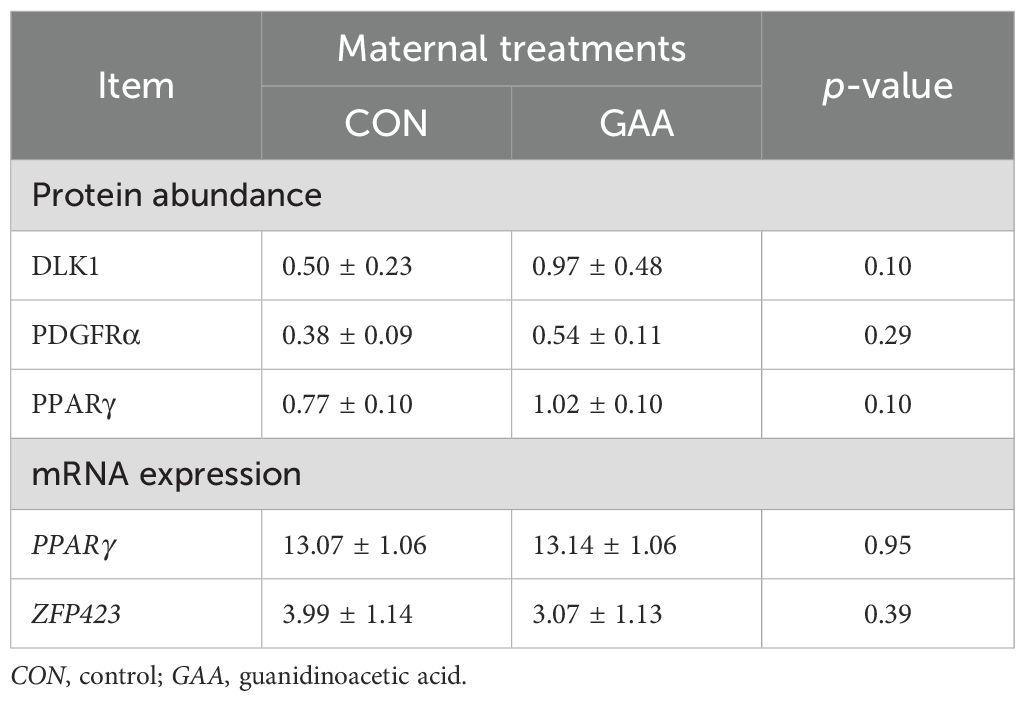This screenshot has width=1025, height=701.
Task: Select the CON value 13.07 ± 1.06
Action: point(351,544)
